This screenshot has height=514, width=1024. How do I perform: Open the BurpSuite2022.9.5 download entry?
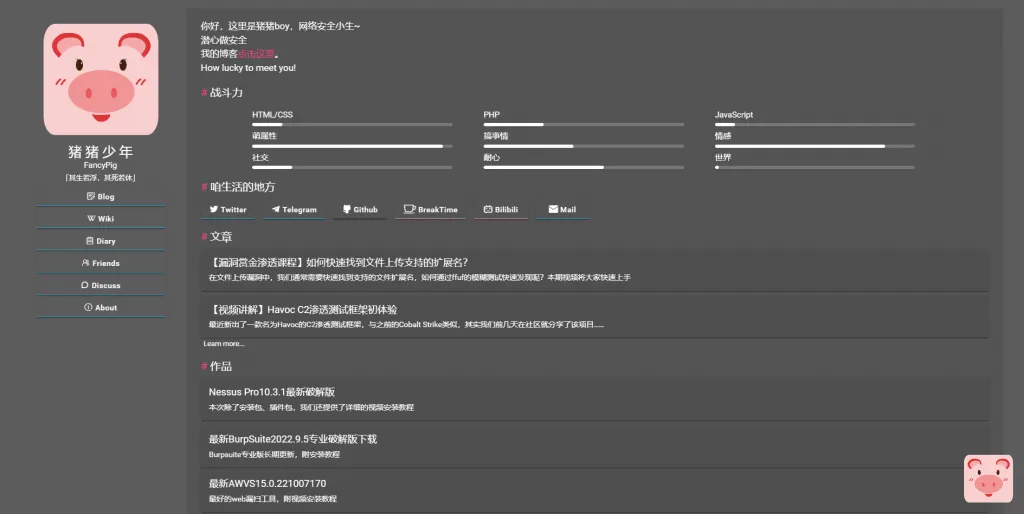coord(293,439)
